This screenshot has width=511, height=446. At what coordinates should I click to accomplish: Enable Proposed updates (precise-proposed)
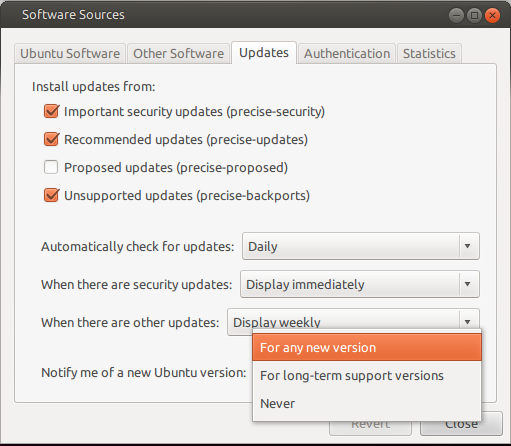coord(51,167)
